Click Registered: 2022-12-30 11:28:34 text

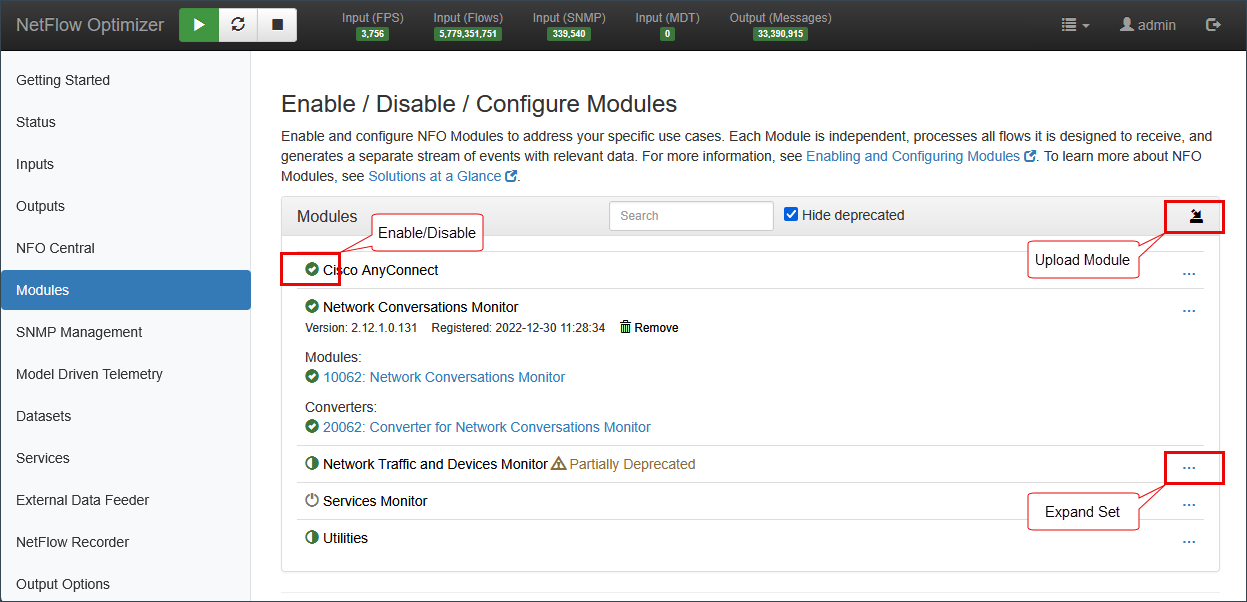(x=518, y=328)
